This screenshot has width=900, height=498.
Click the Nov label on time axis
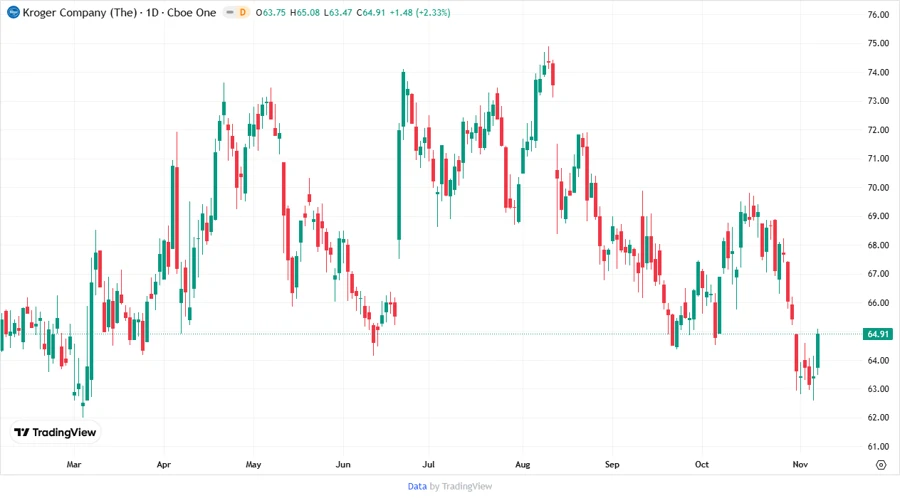(x=800, y=464)
